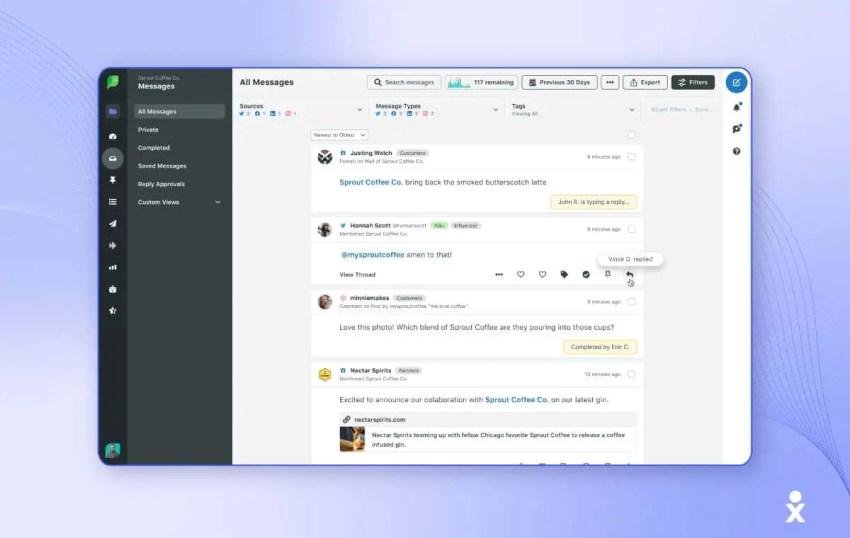Check the Justing Welch message checkbox
Screen dimensions: 850x538
632,157
